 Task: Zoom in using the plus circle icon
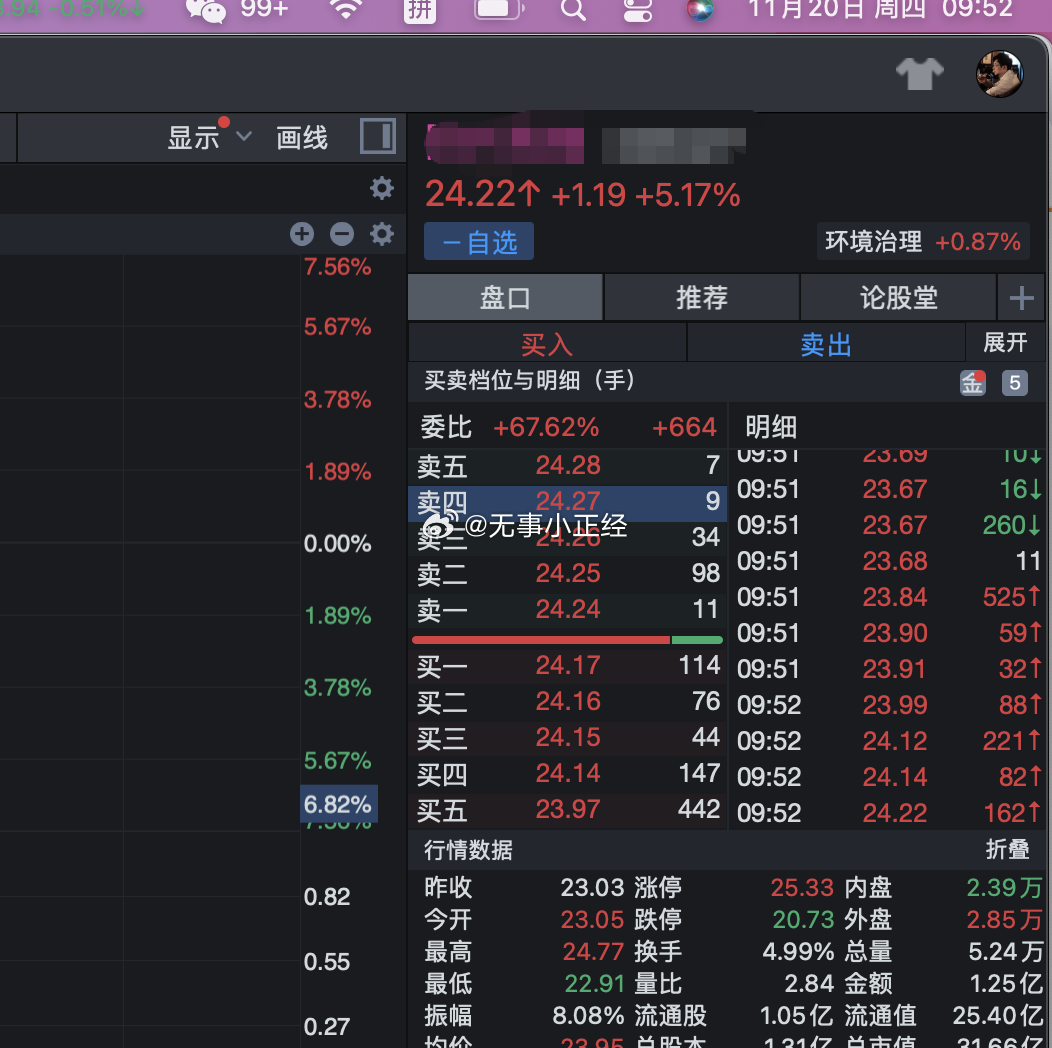(x=301, y=233)
